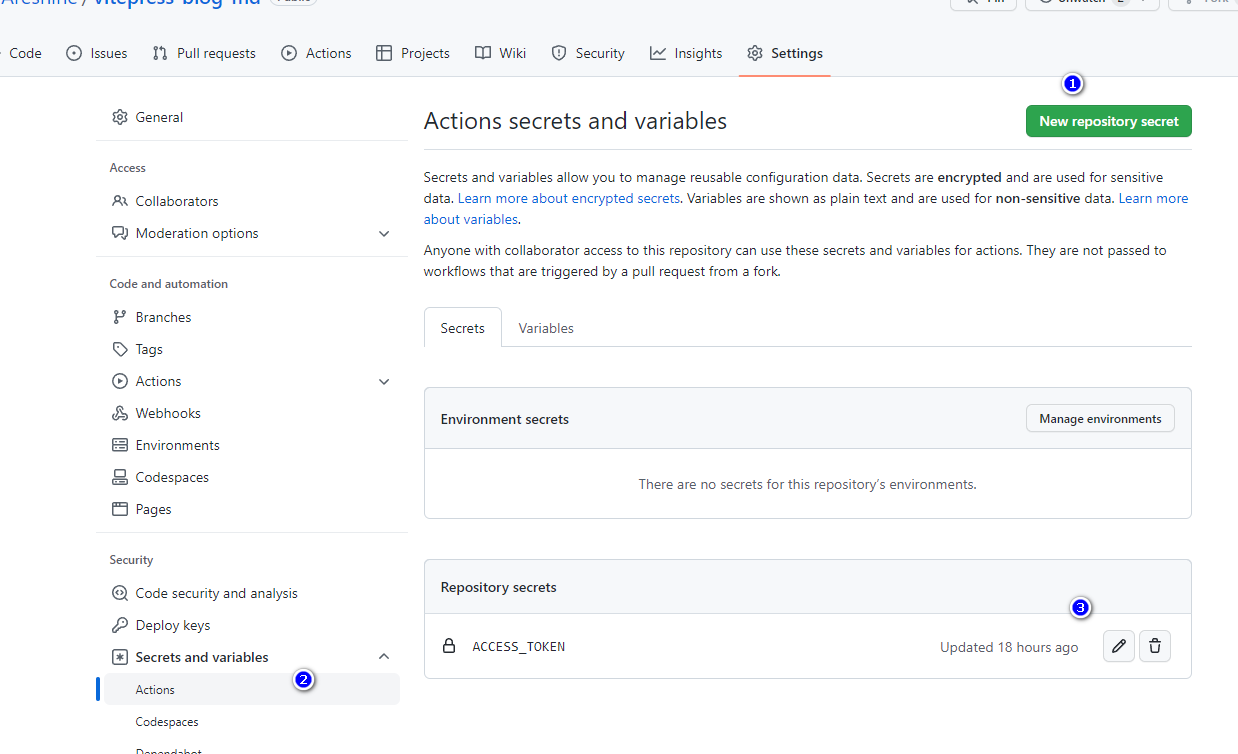Click the General gear icon in sidebar
The image size is (1238, 754).
coord(120,117)
